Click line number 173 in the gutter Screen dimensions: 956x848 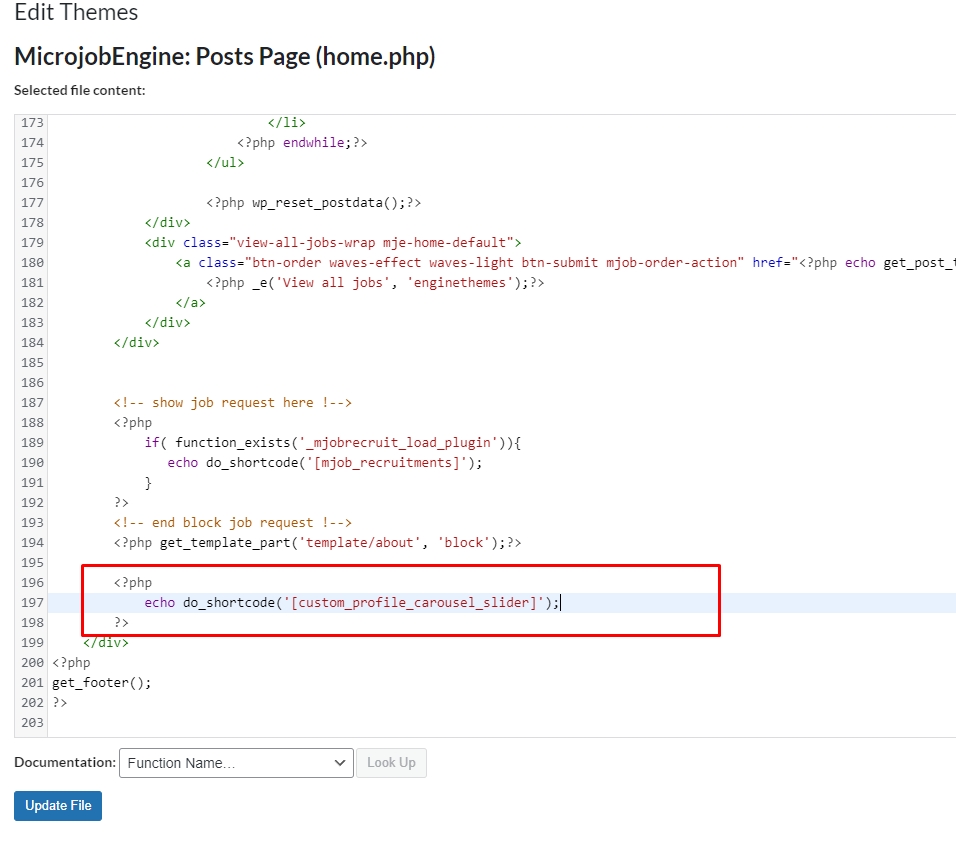(x=32, y=123)
